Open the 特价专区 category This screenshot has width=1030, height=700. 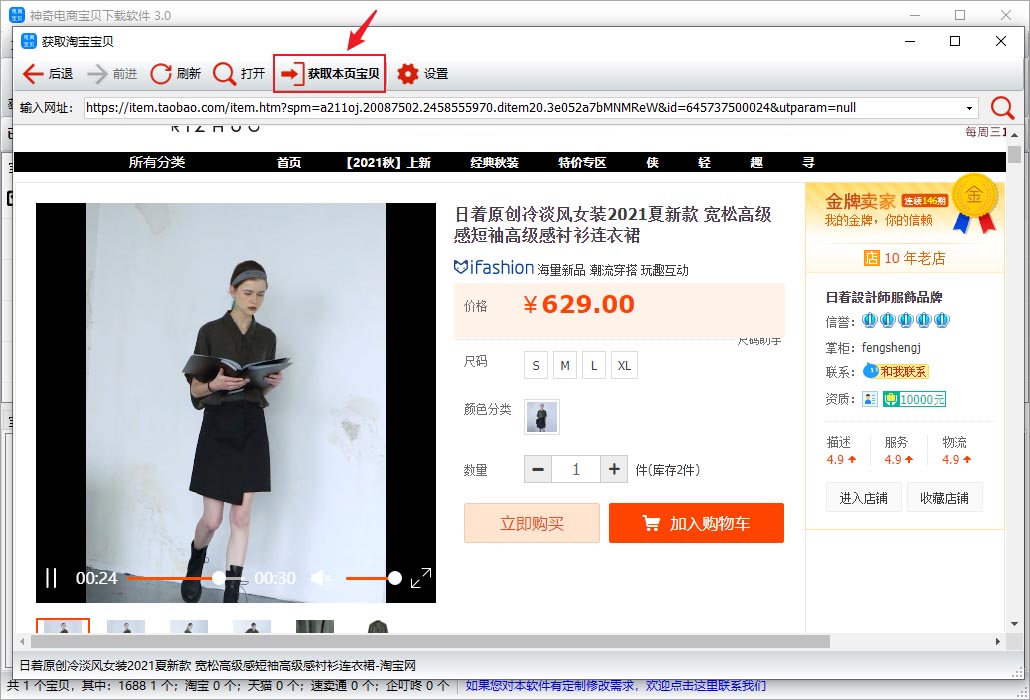tap(582, 162)
